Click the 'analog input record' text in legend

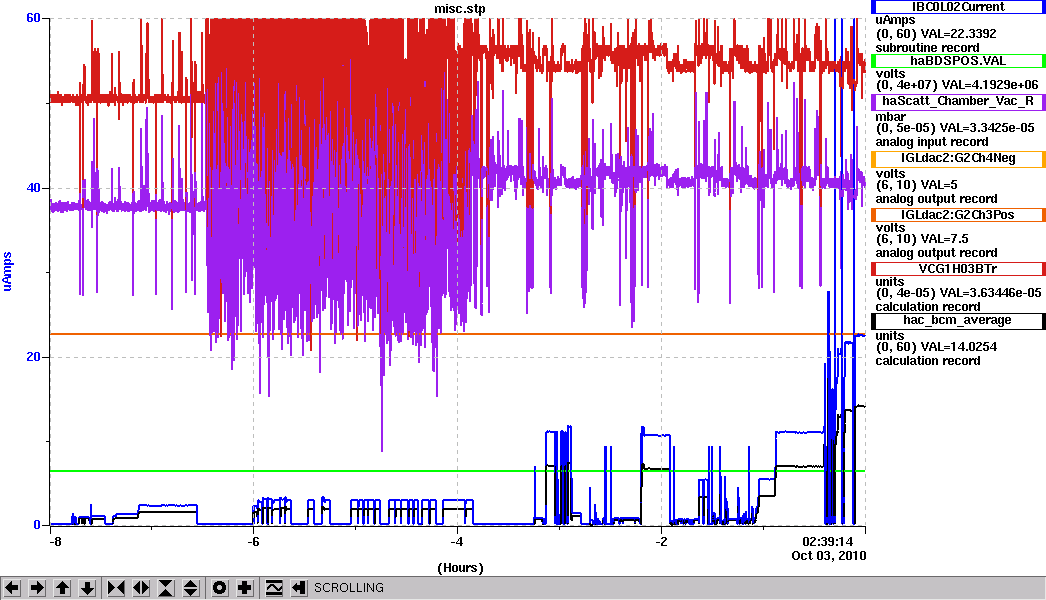click(932, 141)
